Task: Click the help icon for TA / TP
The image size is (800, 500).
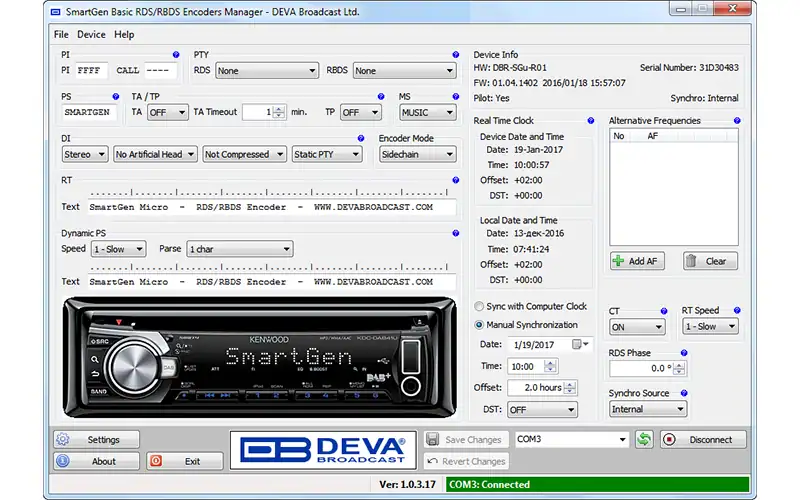Action: coord(381,96)
